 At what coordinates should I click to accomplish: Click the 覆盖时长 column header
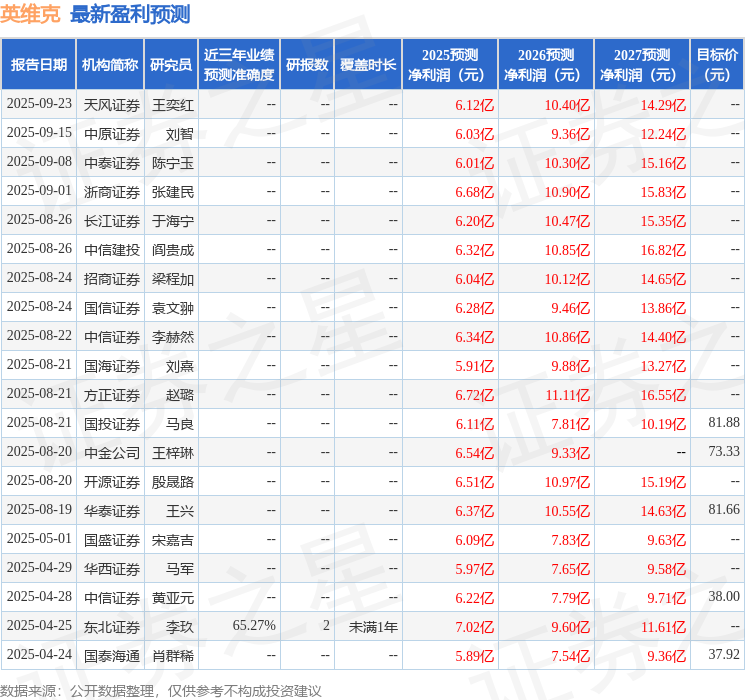[x=368, y=65]
